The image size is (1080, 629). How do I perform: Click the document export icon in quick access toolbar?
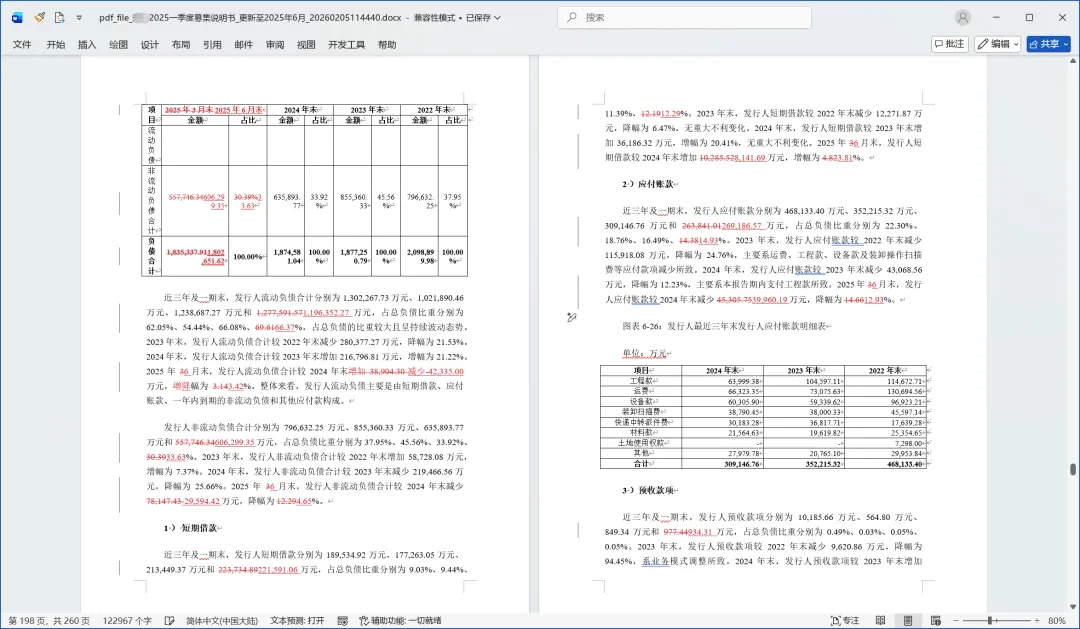coord(60,17)
